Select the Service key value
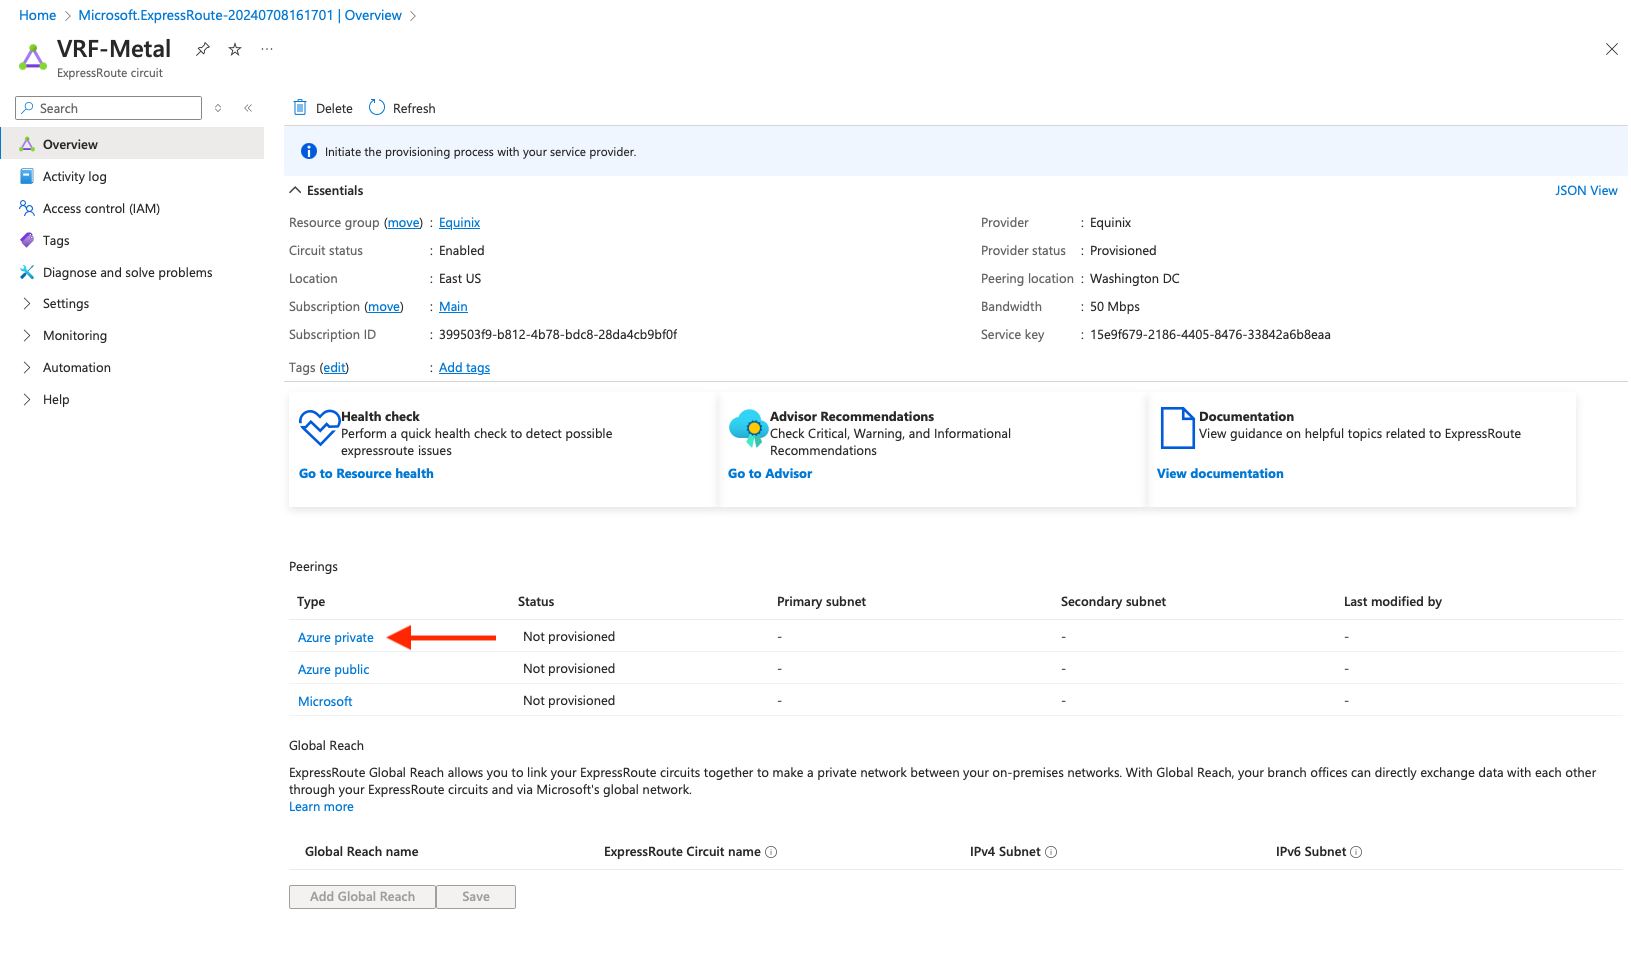Viewport: 1631px width, 964px height. 1210,335
